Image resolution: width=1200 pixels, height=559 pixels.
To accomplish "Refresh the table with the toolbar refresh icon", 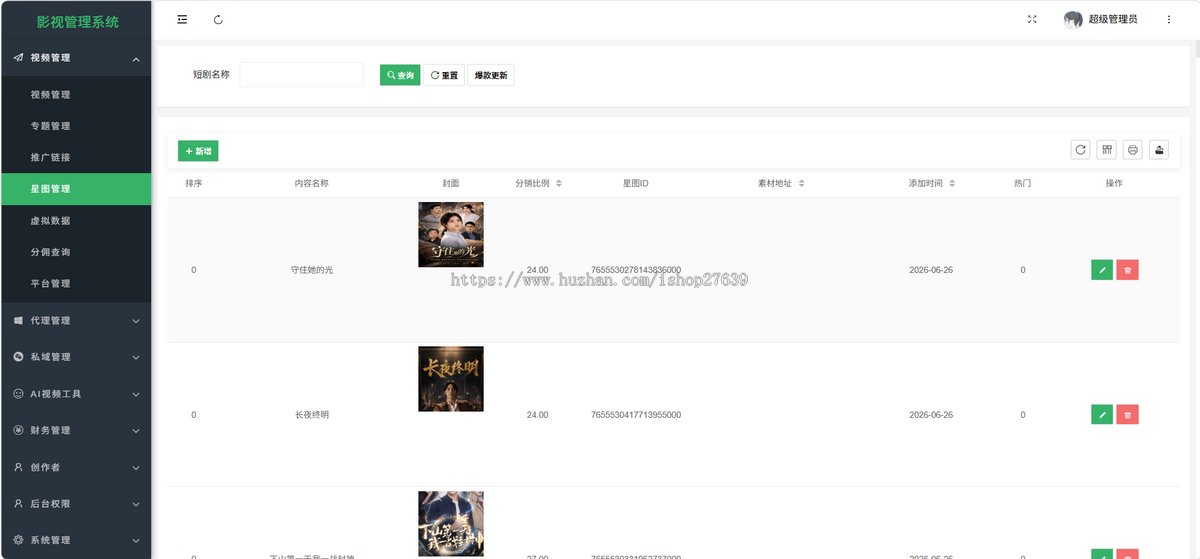I will tap(1080, 150).
